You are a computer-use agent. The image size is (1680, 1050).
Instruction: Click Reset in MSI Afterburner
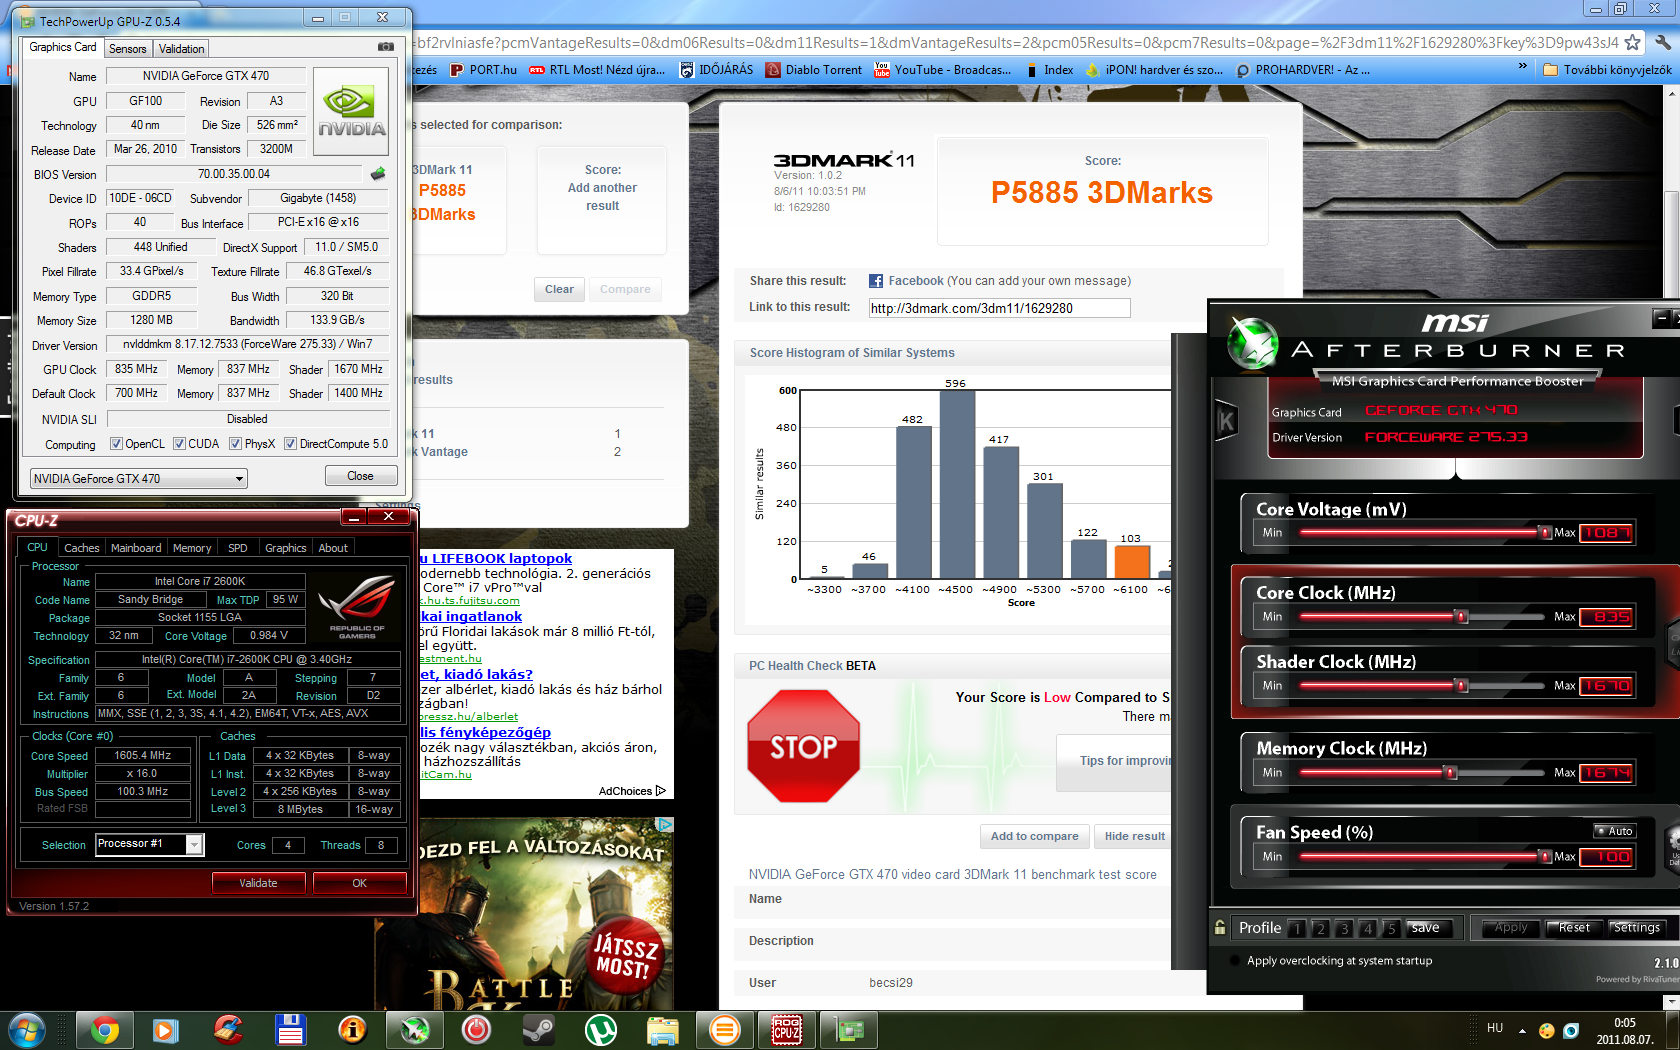1574,928
